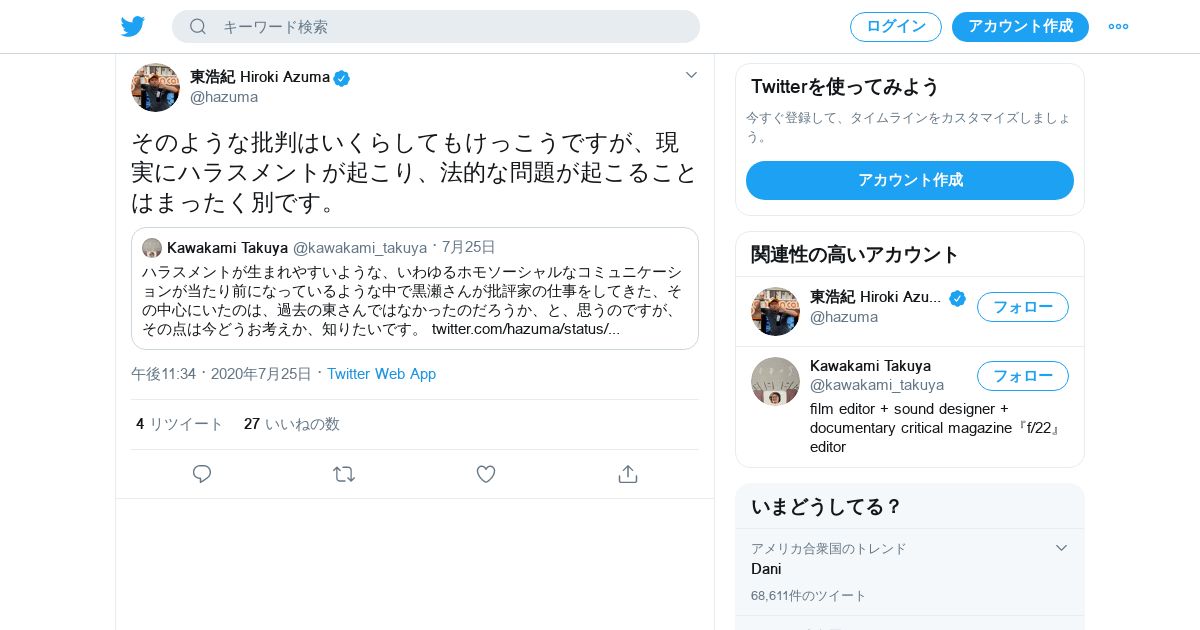View the 4 リツイート list
Viewport: 1200px width, 630px height.
click(180, 424)
